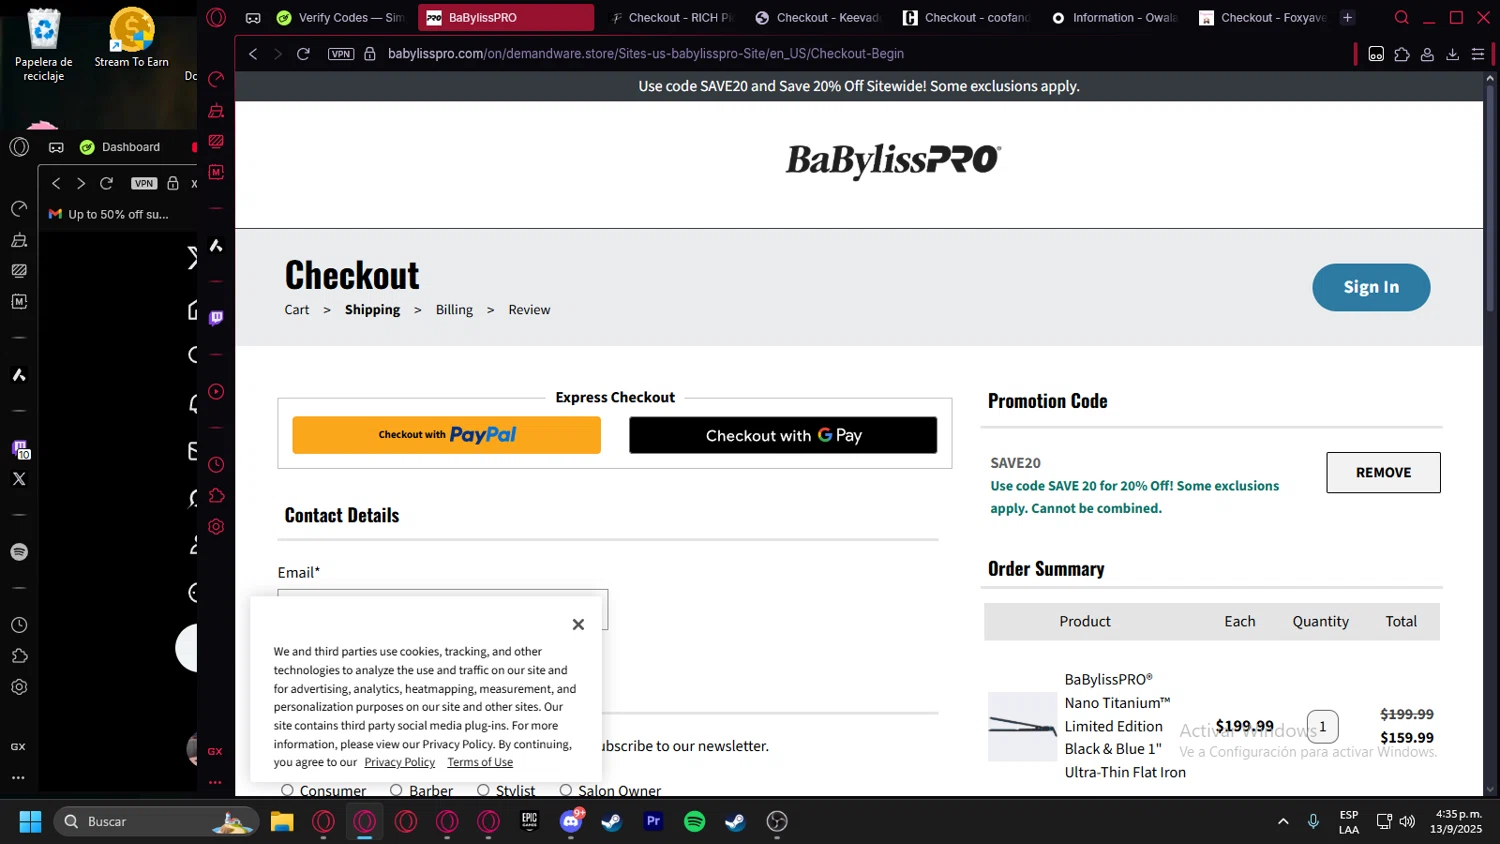Checkout with Google Pay button

[x=783, y=435]
